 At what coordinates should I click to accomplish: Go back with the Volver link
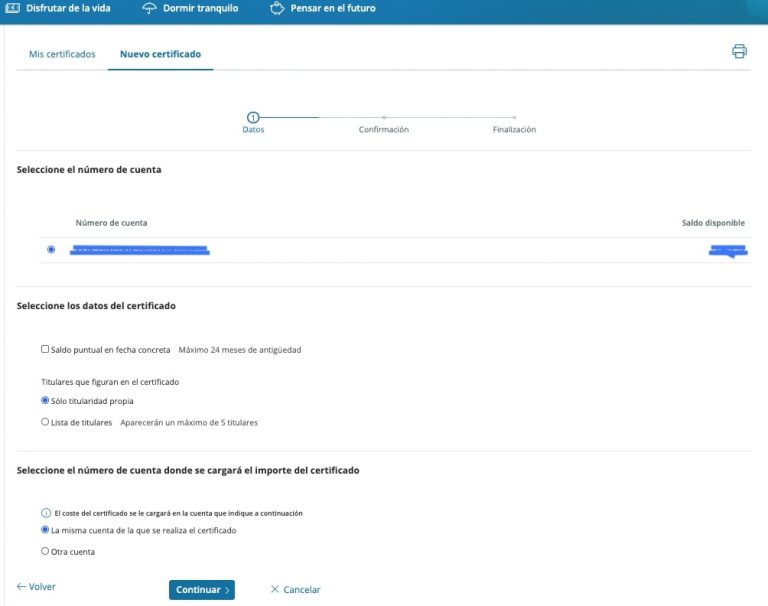[36, 586]
